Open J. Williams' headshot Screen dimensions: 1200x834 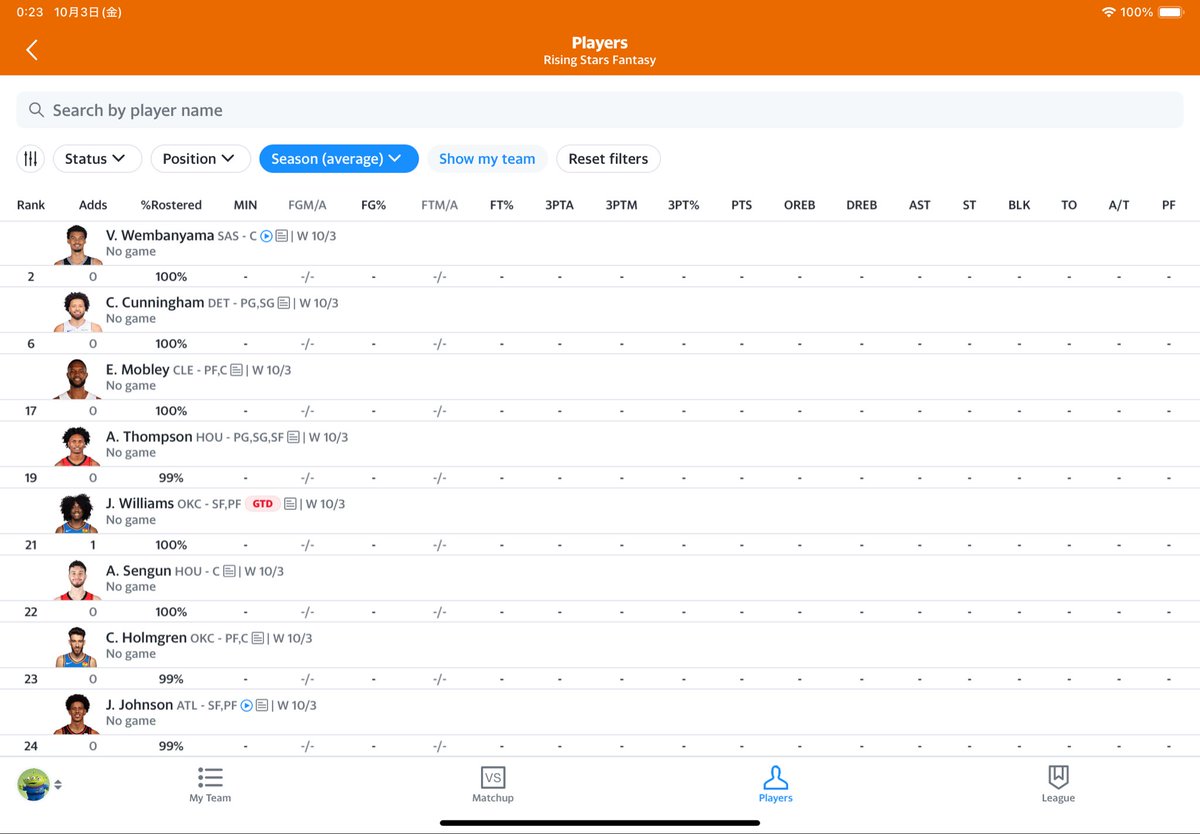(x=77, y=512)
